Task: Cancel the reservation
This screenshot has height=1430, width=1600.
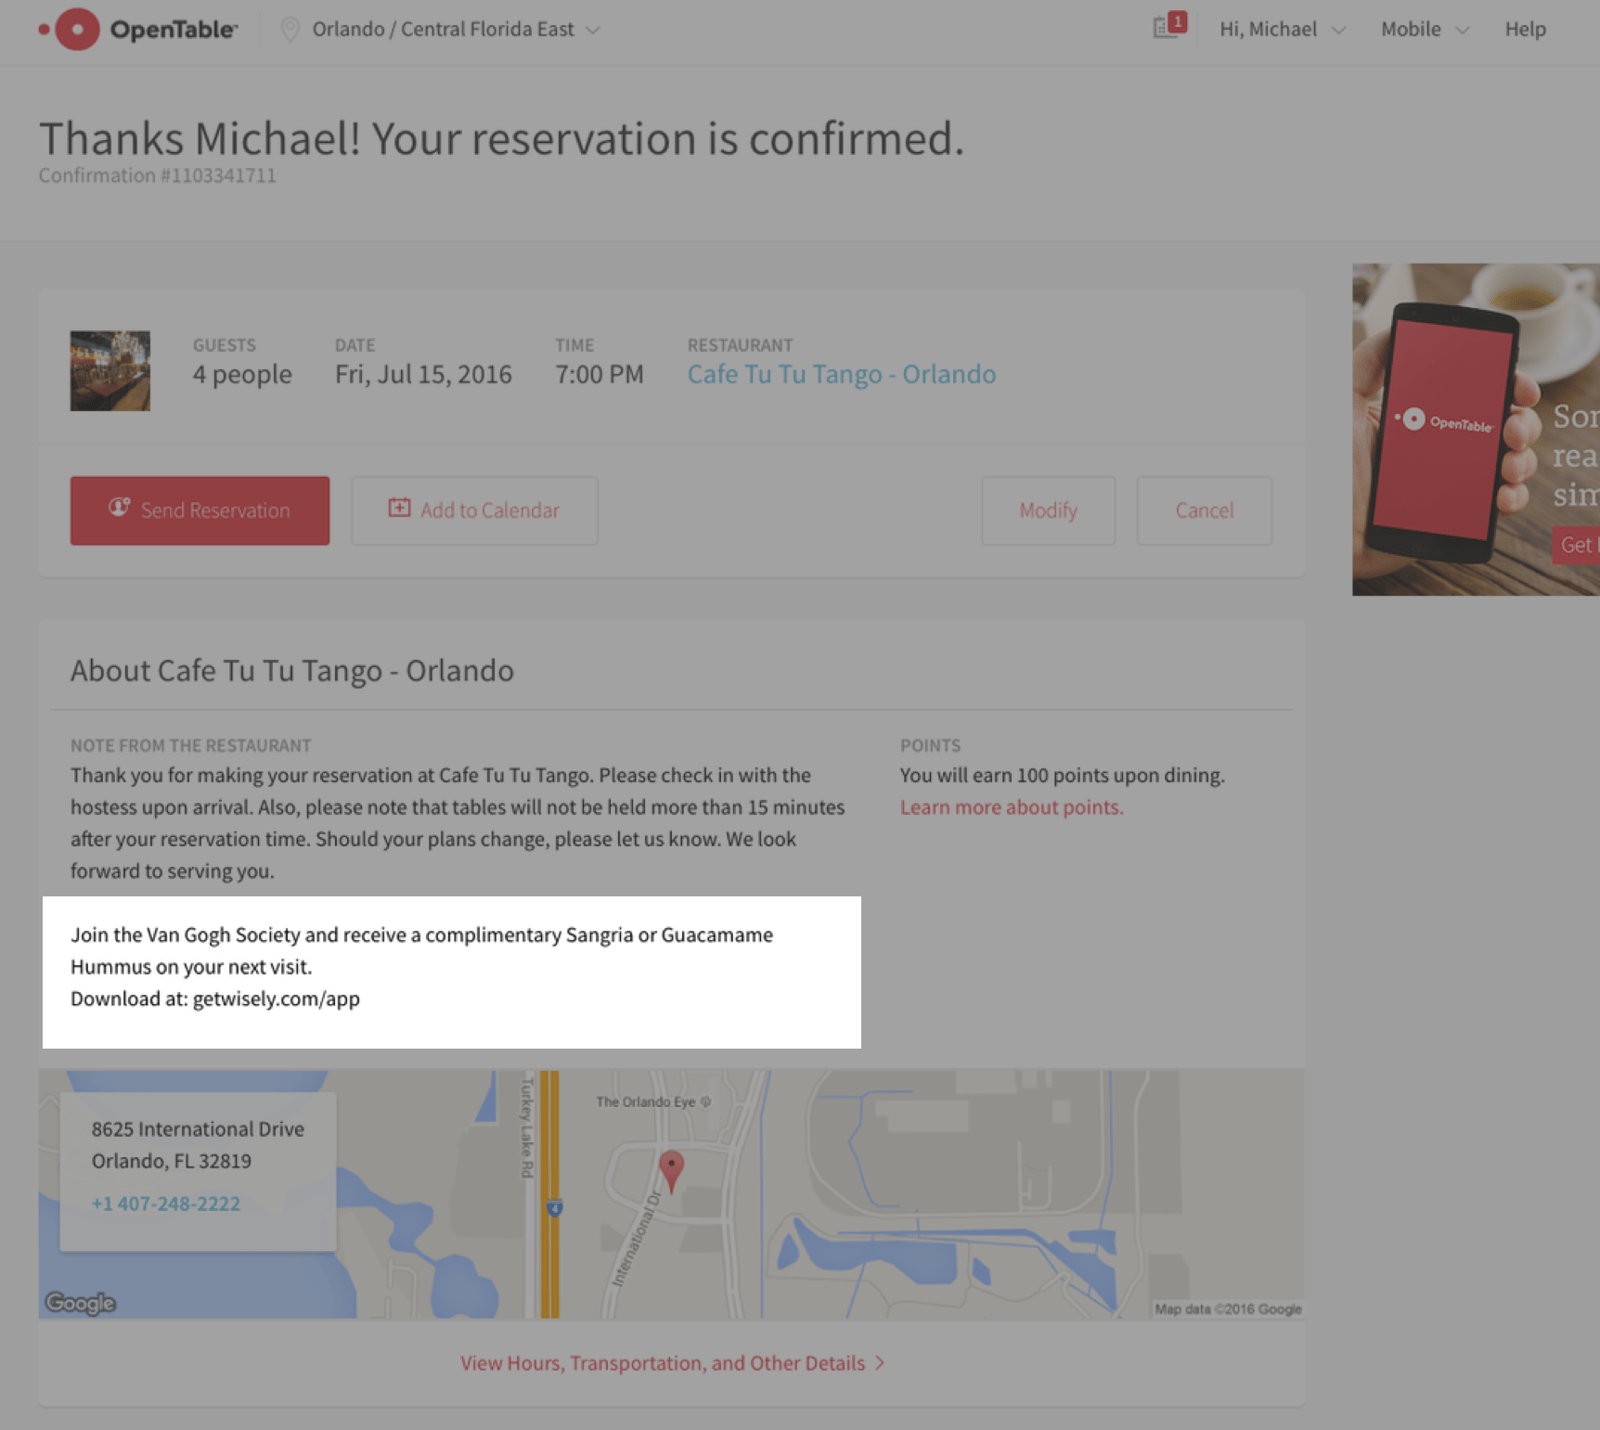Action: (x=1203, y=510)
